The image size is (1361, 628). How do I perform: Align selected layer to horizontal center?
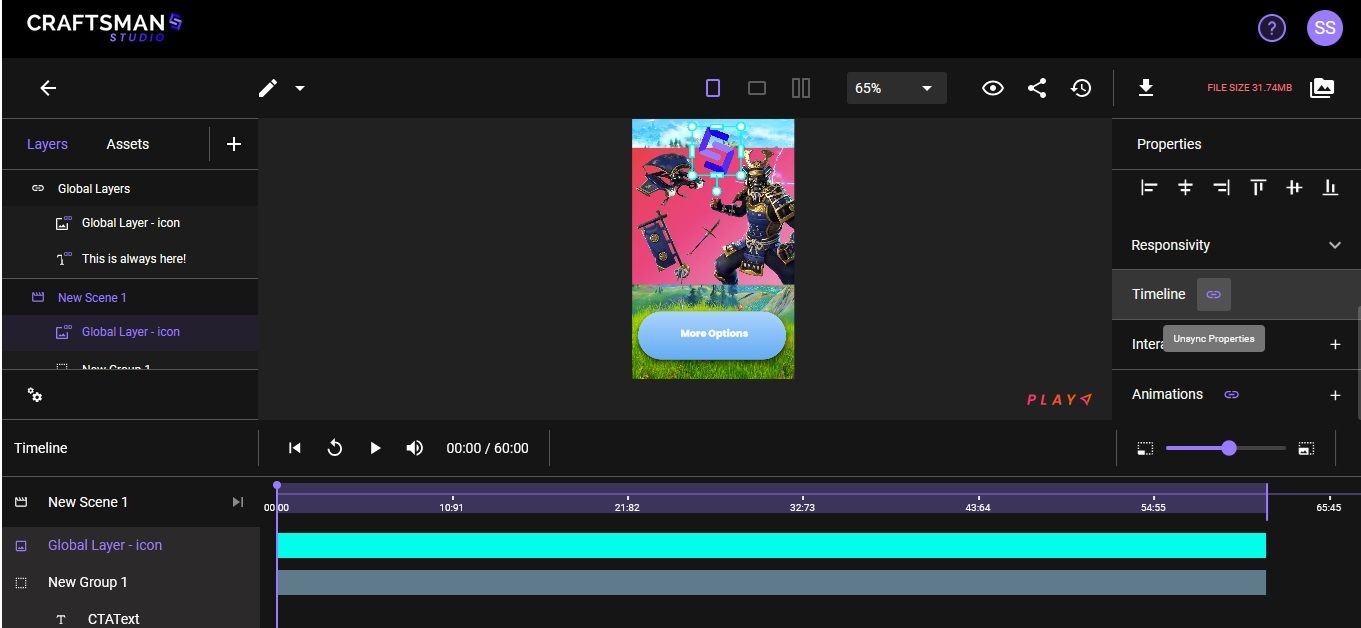pos(1185,187)
